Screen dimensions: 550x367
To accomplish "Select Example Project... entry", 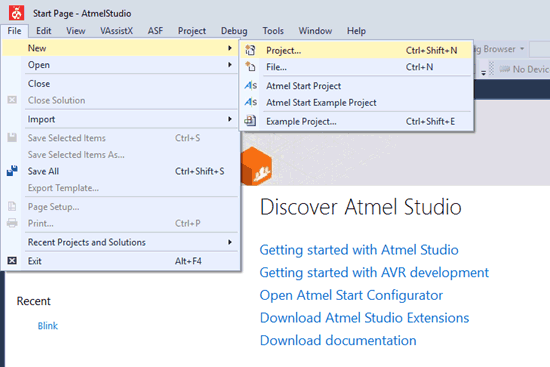I will point(356,121).
